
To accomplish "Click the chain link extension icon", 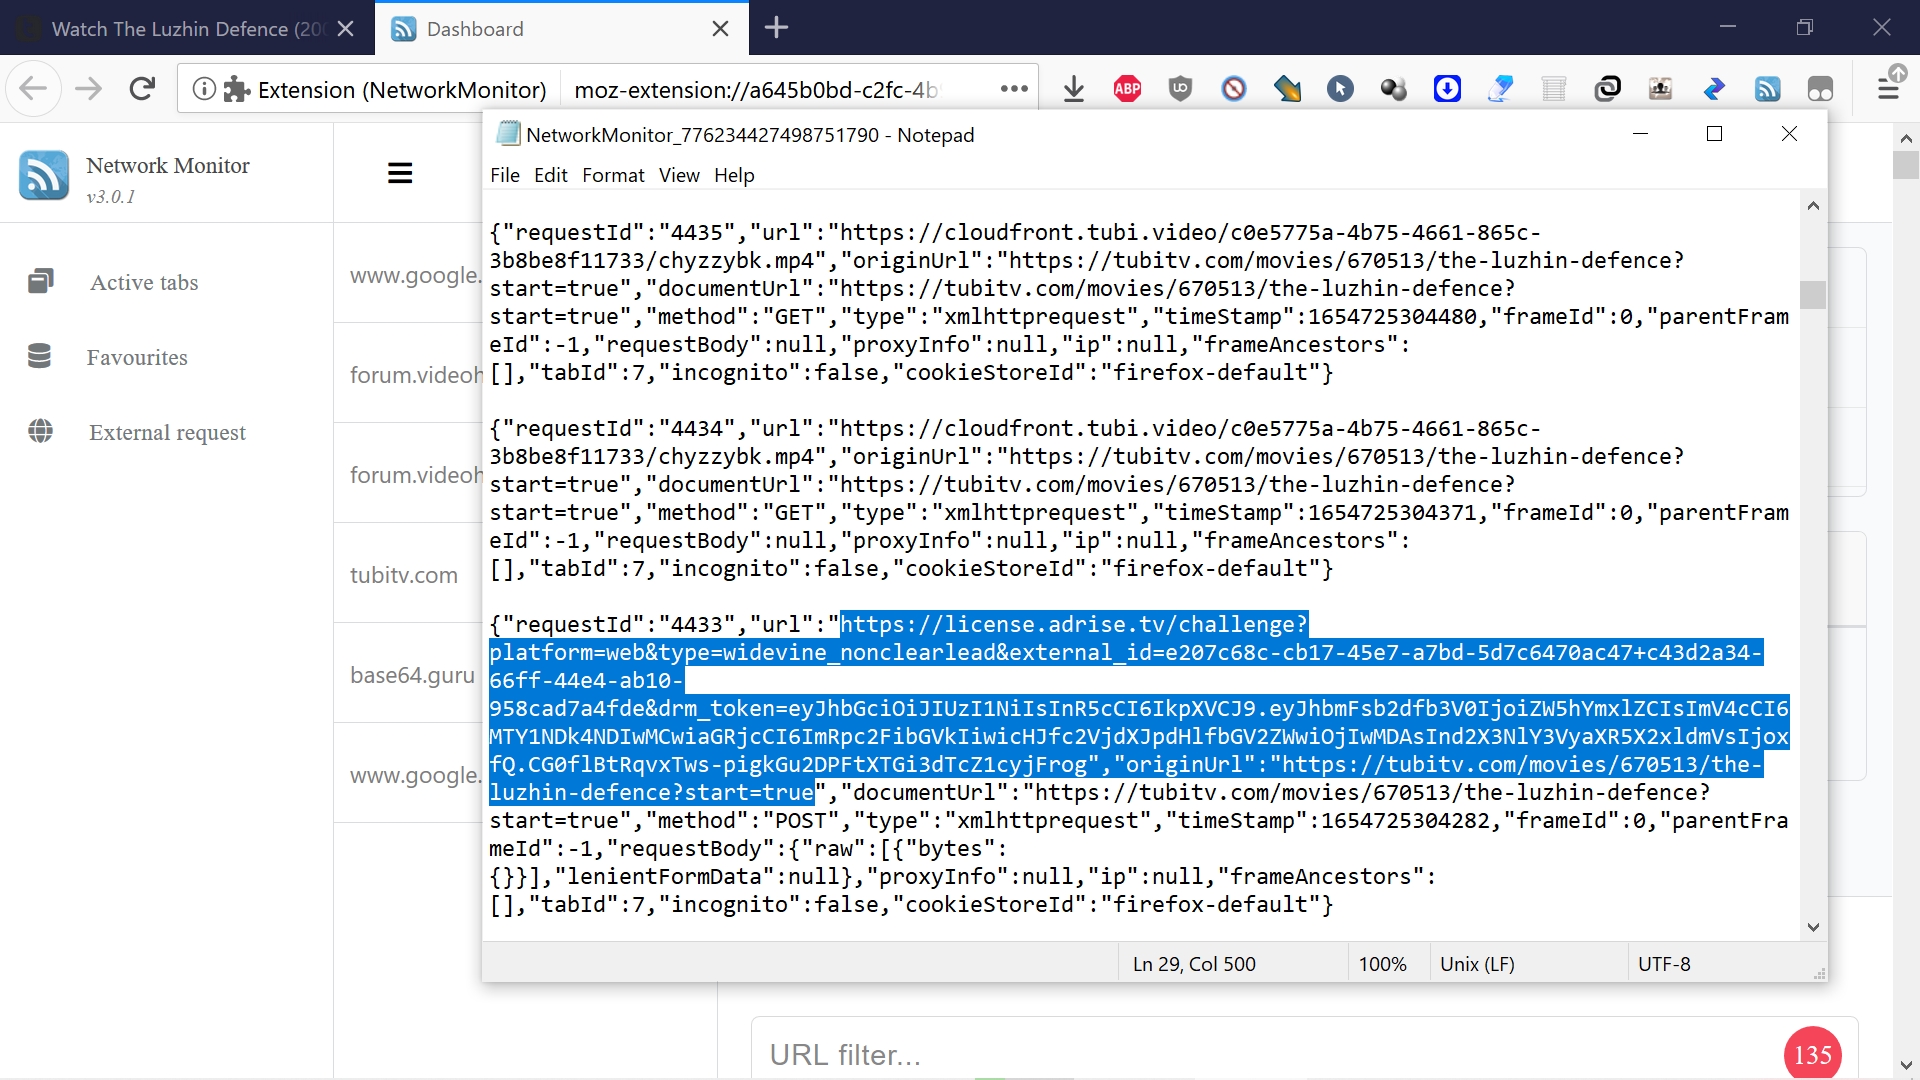I will tap(1607, 89).
